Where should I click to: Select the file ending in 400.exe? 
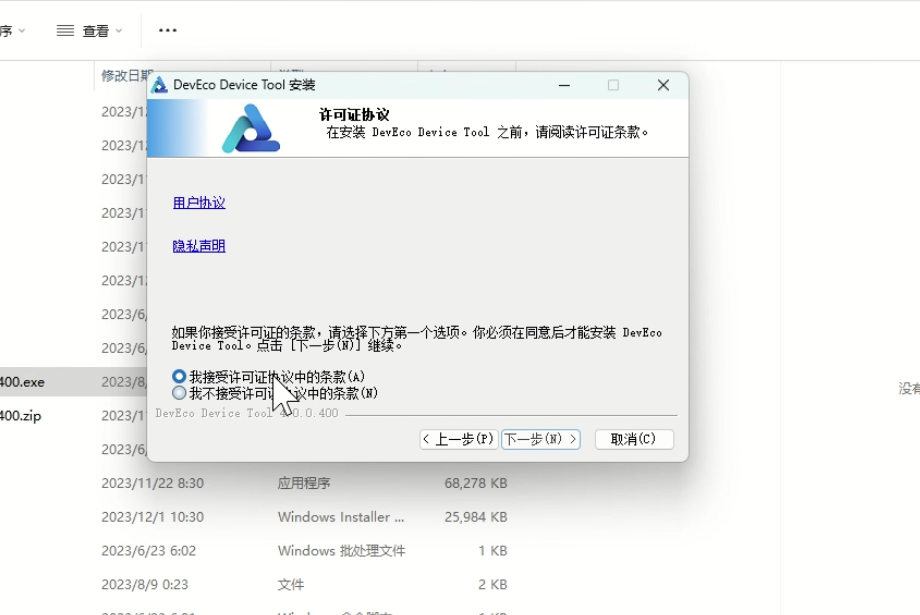coord(22,382)
